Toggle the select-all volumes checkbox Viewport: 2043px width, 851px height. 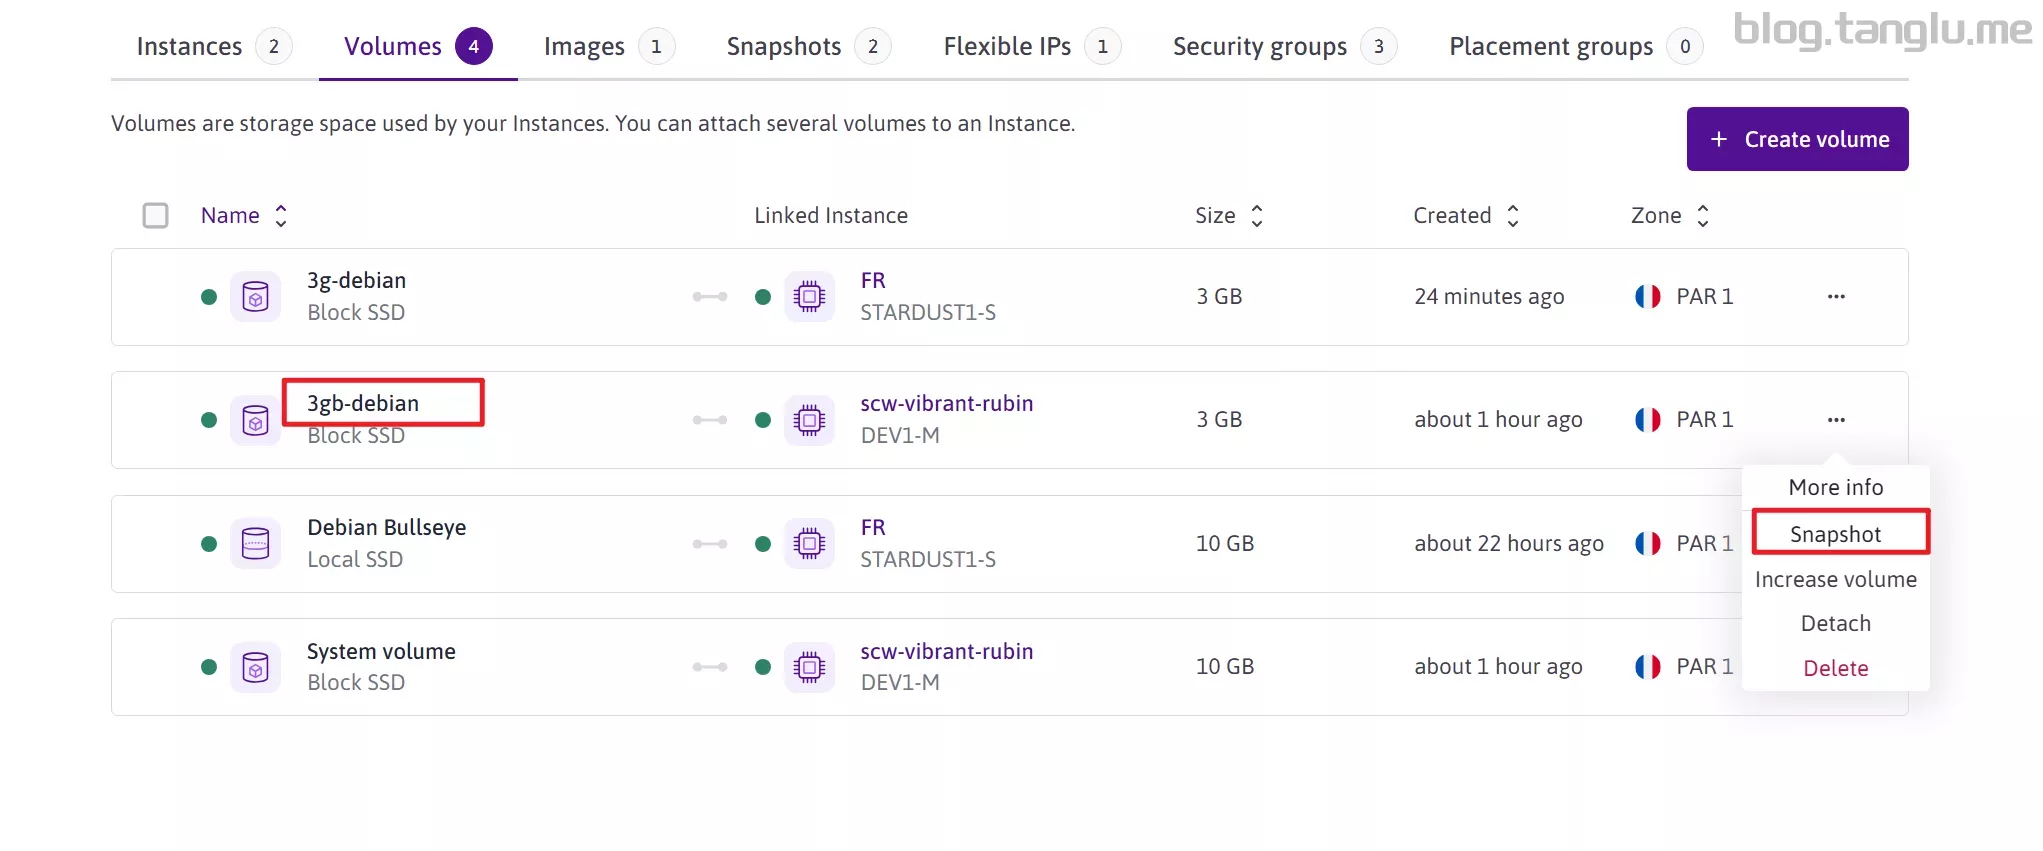tap(155, 216)
